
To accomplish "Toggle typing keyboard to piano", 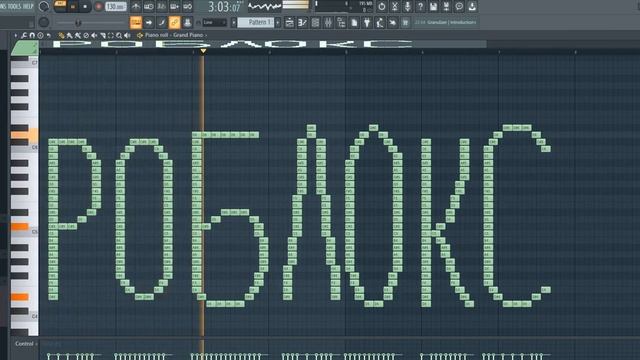I will [x=136, y=22].
